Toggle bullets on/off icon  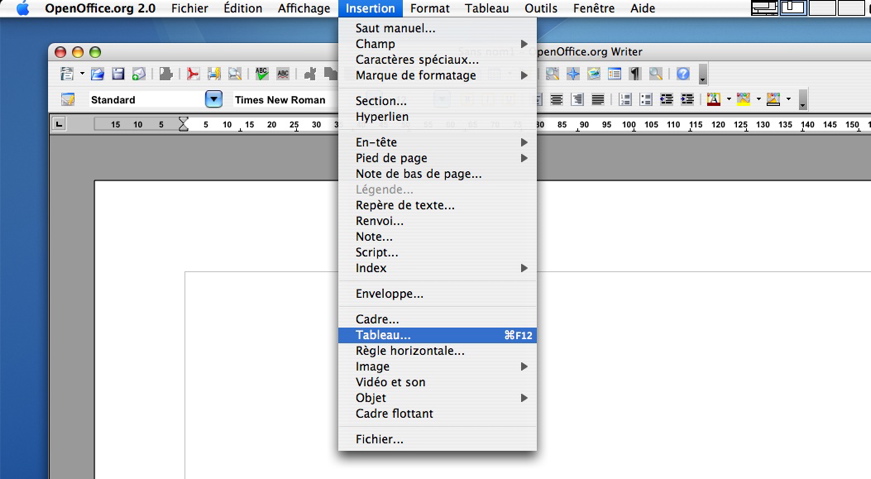(x=645, y=99)
